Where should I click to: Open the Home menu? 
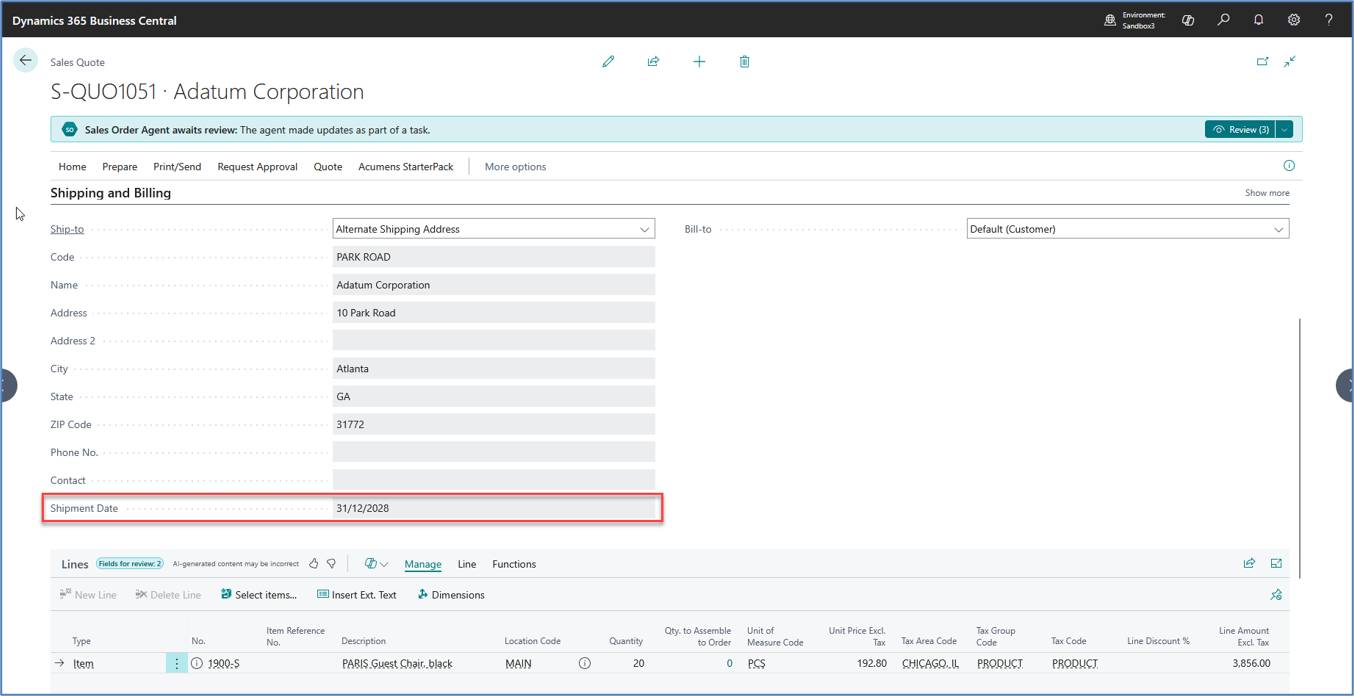72,167
